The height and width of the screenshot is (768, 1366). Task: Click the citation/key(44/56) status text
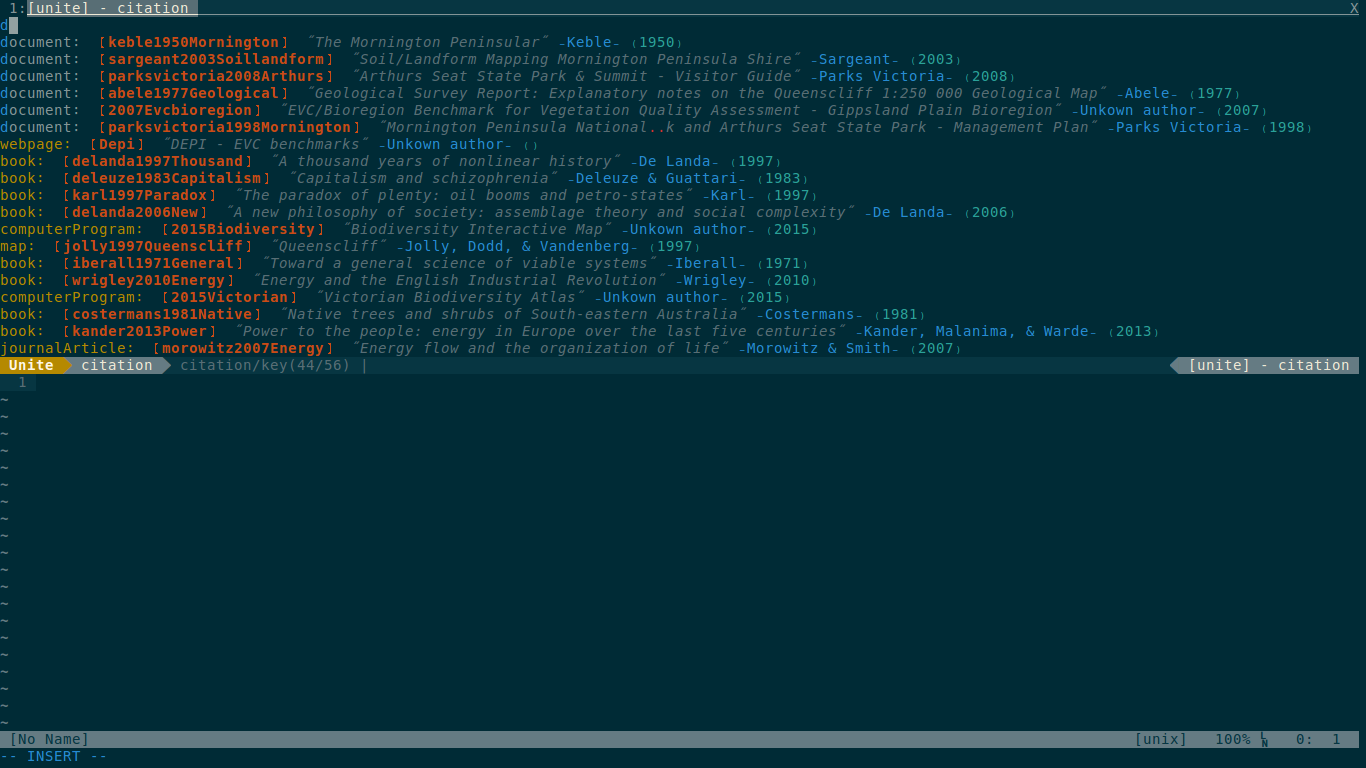(x=265, y=365)
